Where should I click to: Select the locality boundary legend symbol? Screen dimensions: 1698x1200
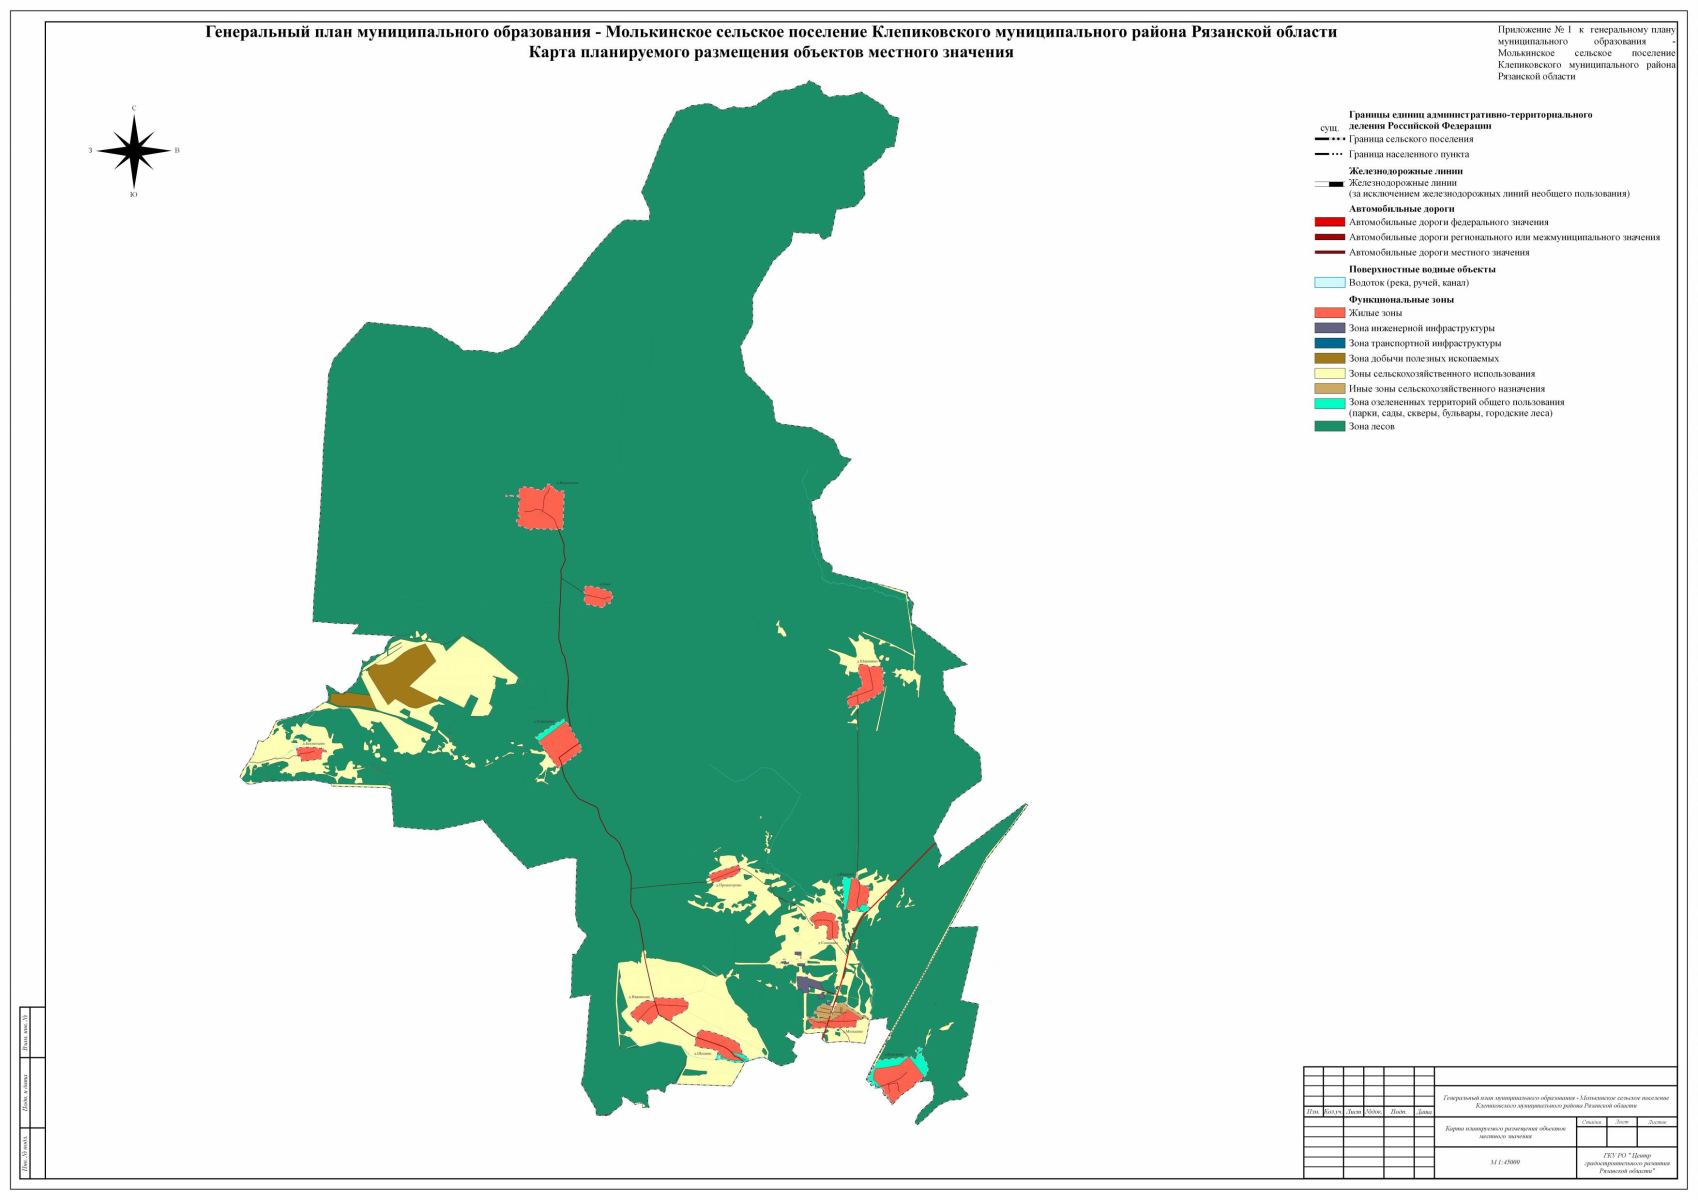[1329, 155]
